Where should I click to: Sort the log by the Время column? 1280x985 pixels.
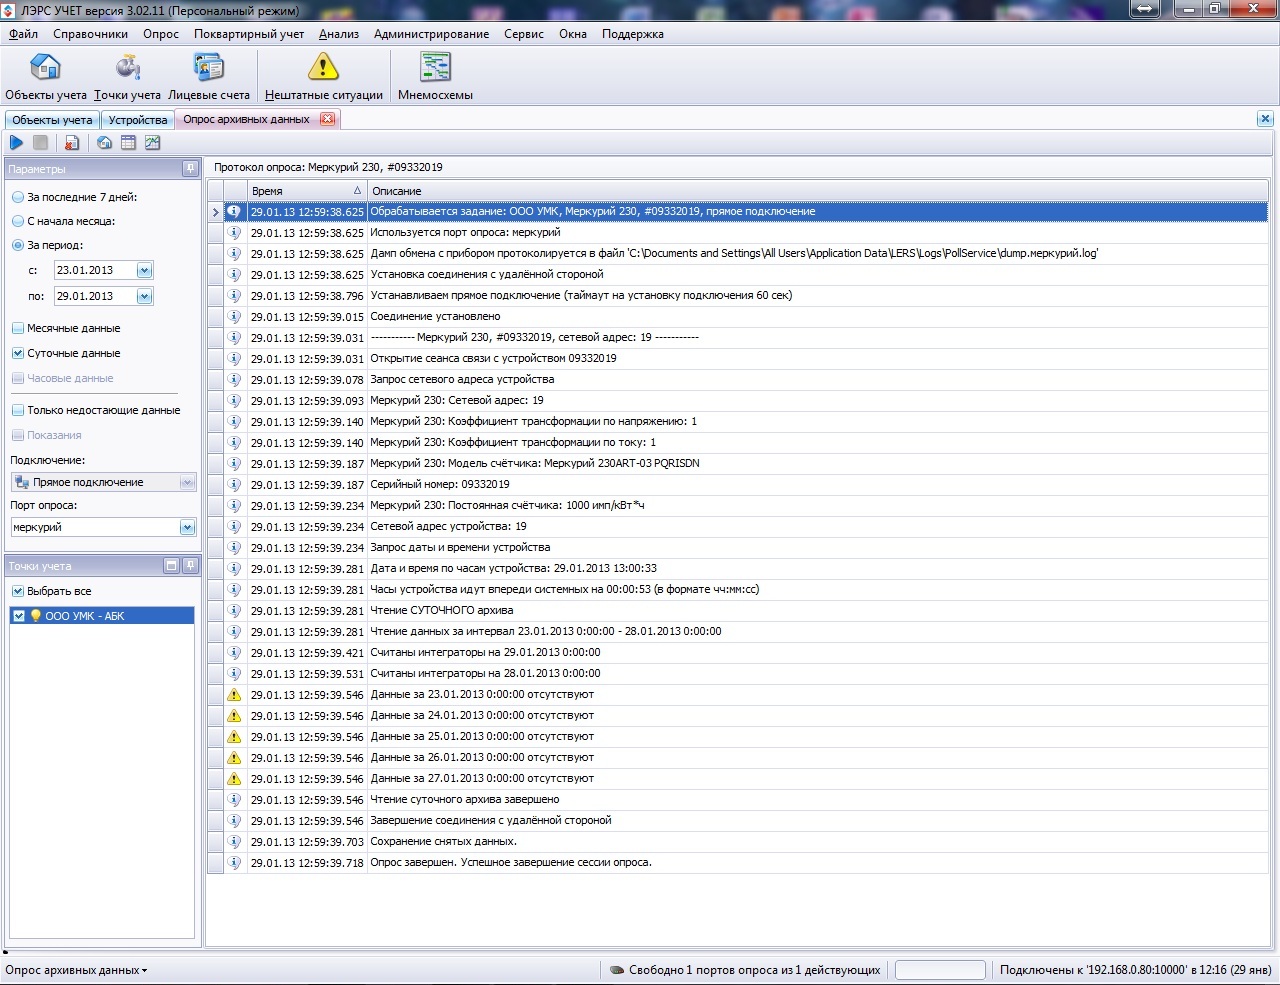307,190
